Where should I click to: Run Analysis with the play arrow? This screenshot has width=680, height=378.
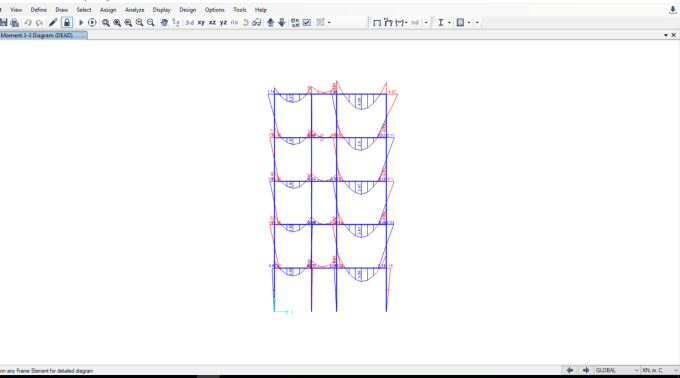(81, 23)
